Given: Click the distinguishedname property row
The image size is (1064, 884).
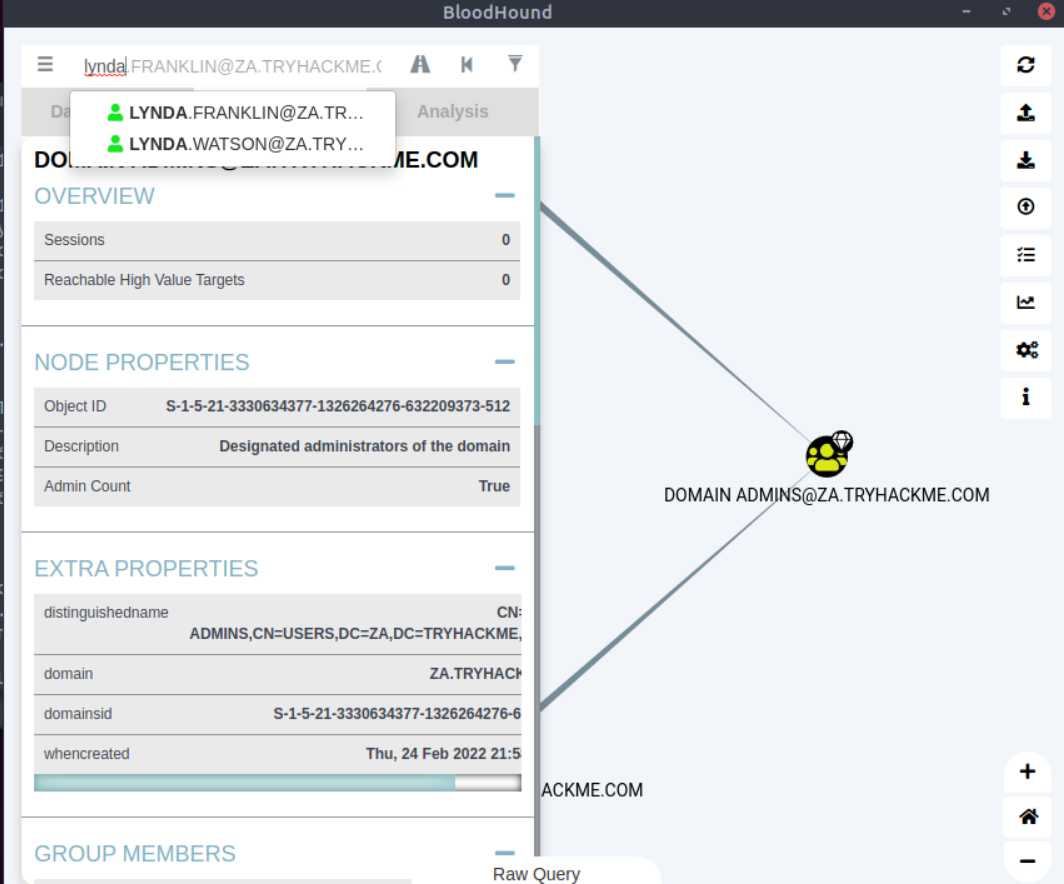Looking at the screenshot, I should coord(277,623).
